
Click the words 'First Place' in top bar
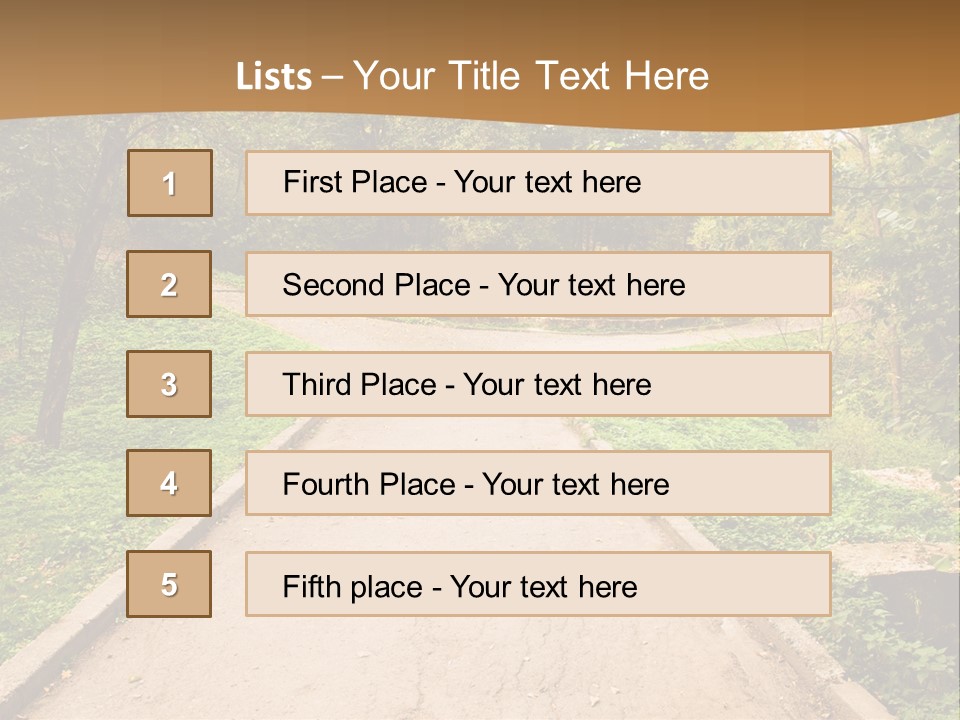355,182
